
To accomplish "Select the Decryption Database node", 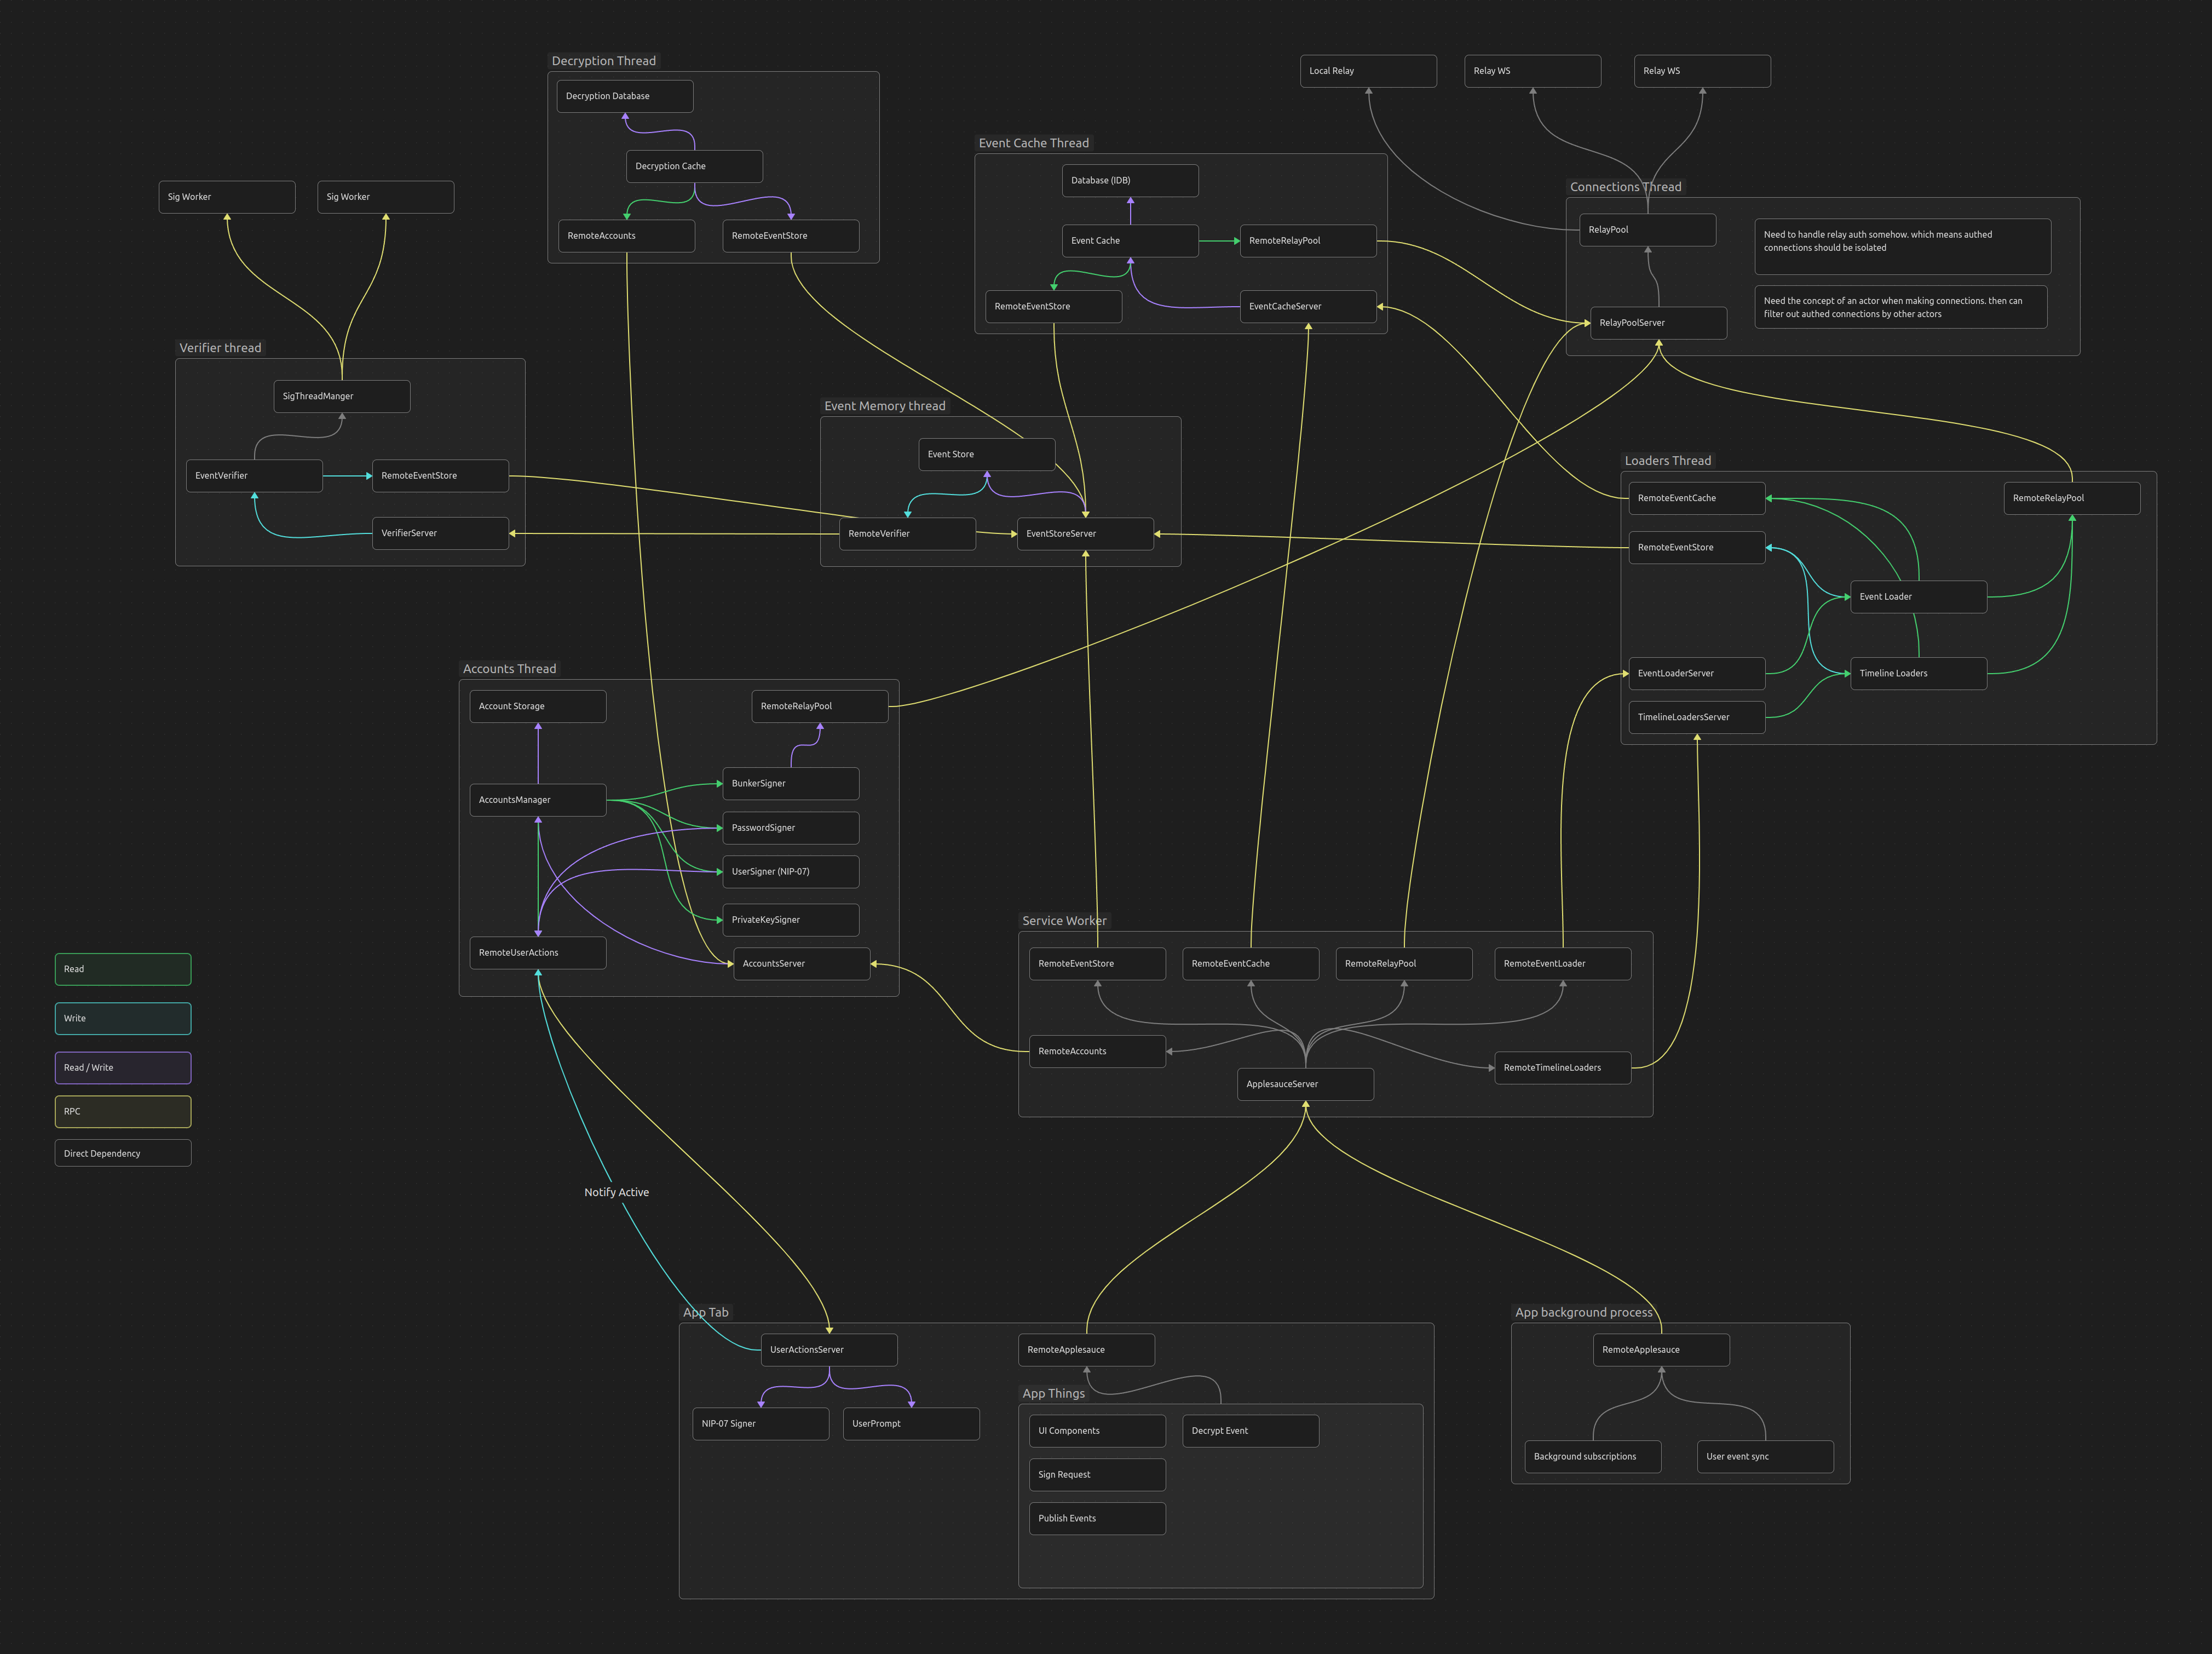I will click(624, 96).
